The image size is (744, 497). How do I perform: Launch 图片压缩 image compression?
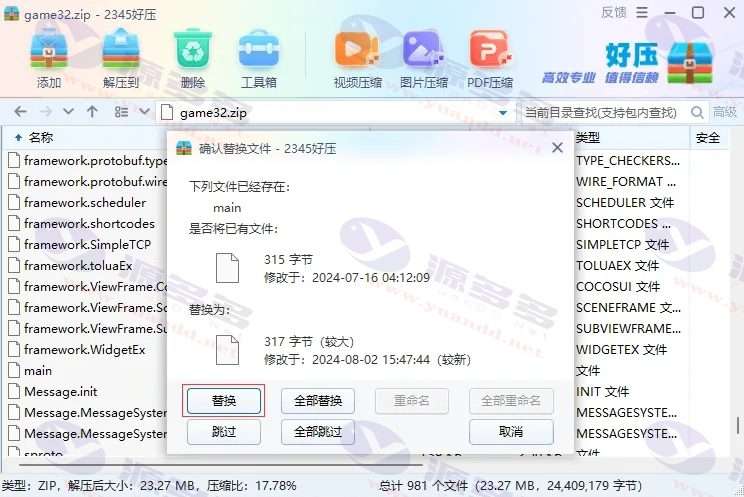[424, 59]
